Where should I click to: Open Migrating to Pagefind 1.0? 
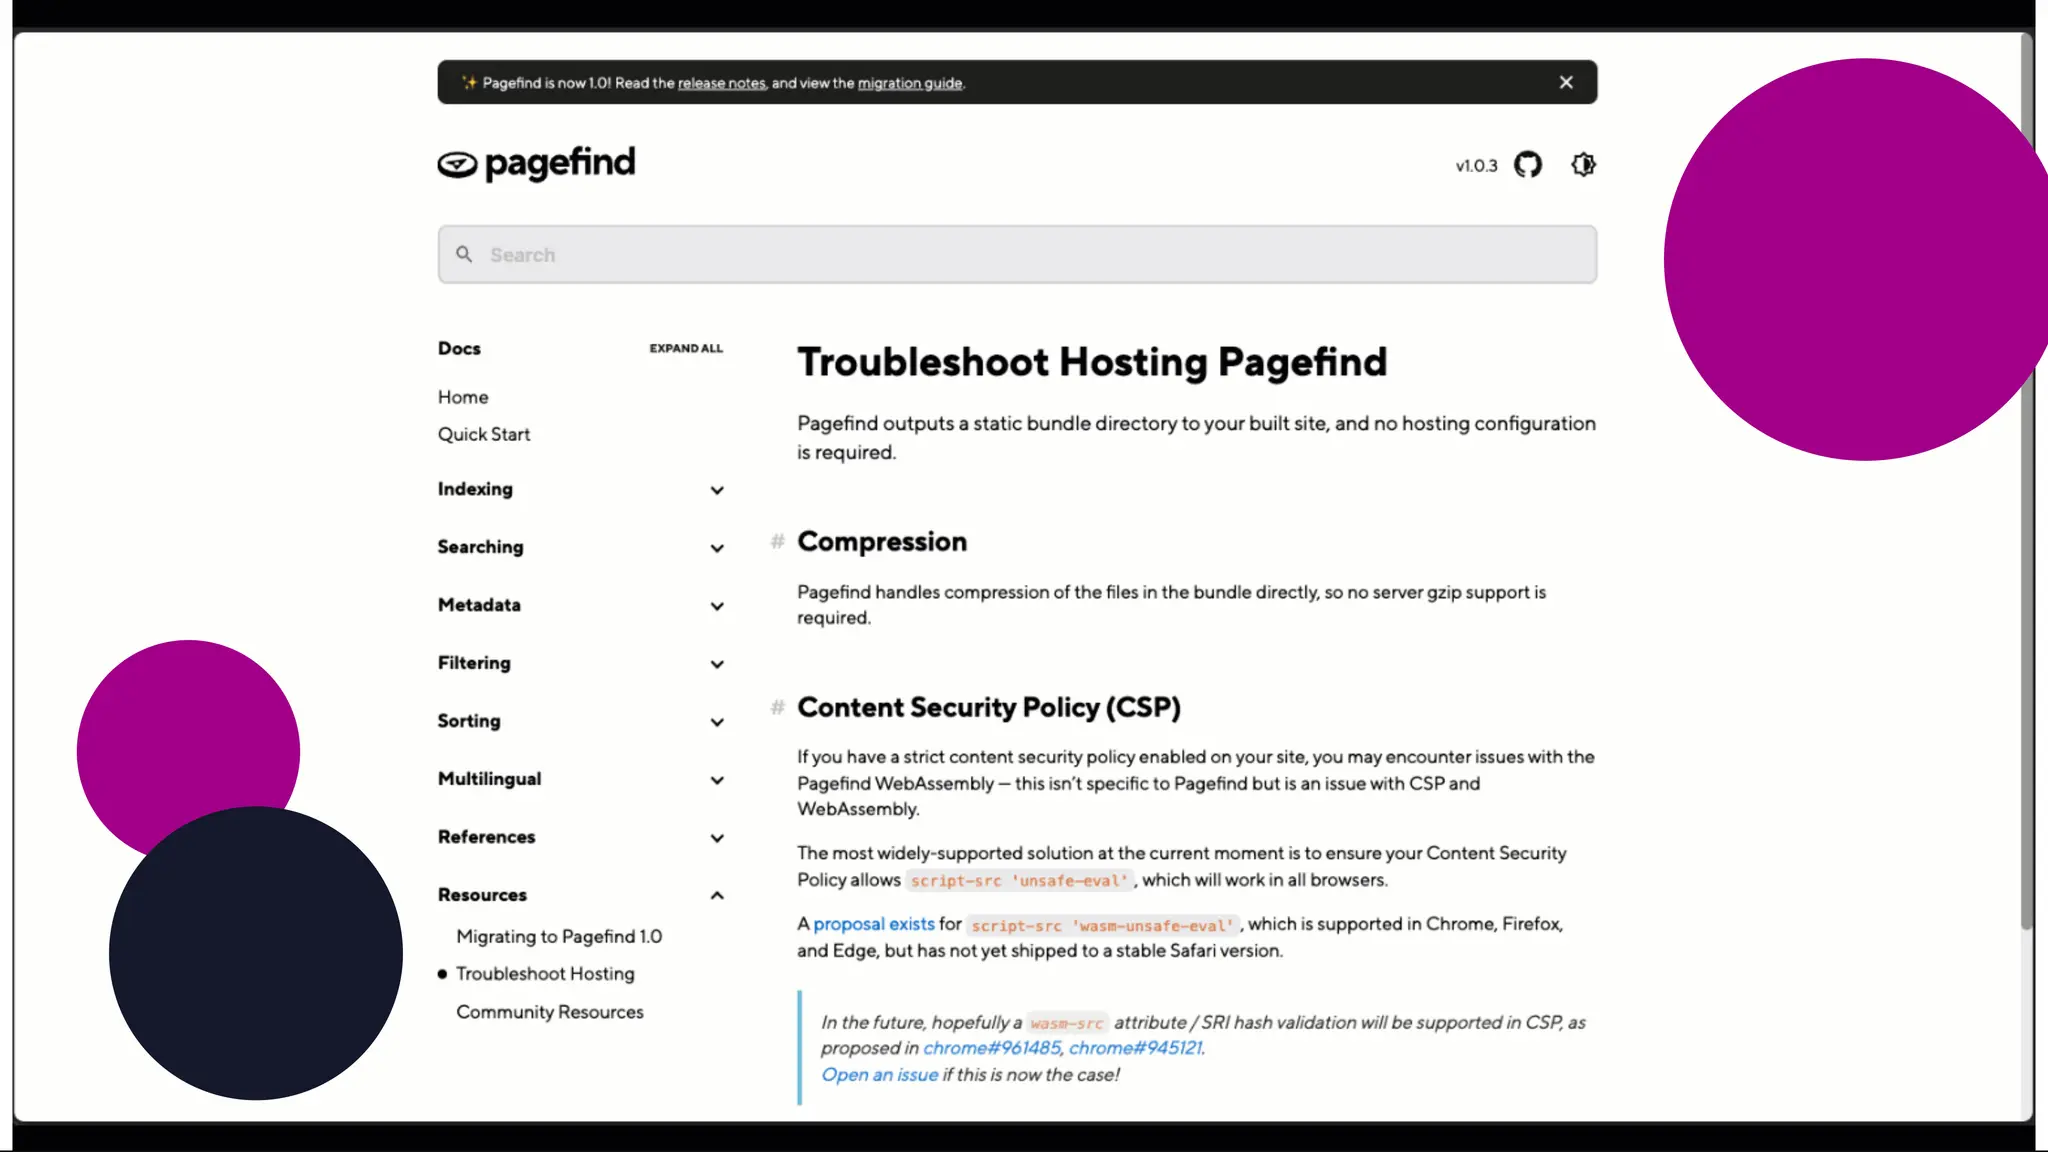click(x=558, y=936)
